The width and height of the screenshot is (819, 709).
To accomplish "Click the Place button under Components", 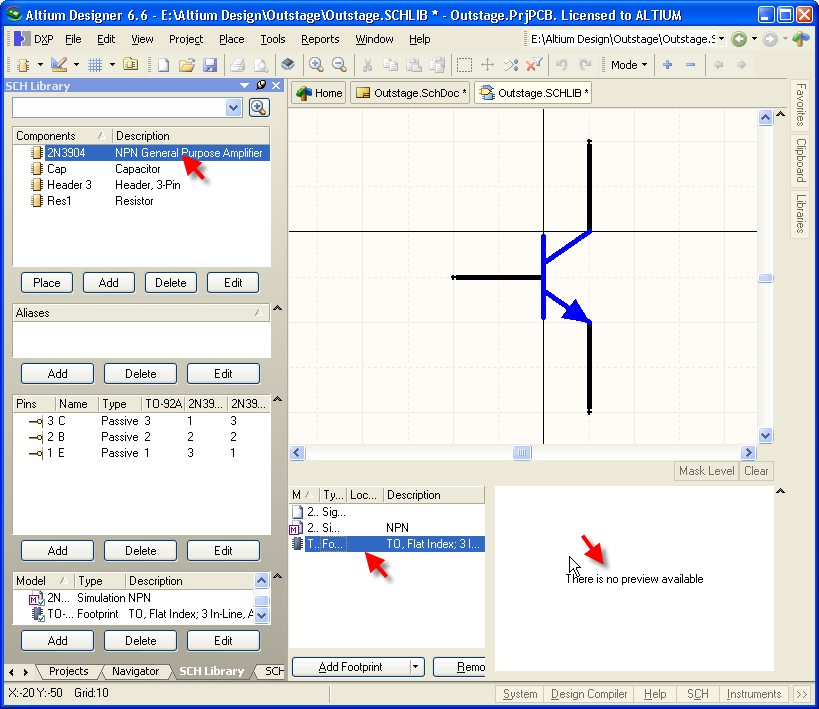I will [47, 283].
